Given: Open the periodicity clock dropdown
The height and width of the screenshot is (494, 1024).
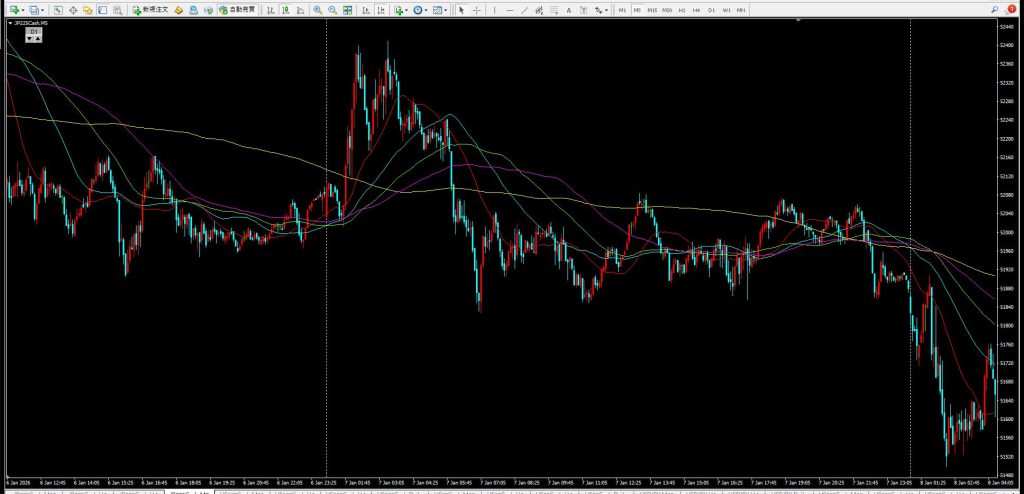Looking at the screenshot, I should click(x=421, y=9).
